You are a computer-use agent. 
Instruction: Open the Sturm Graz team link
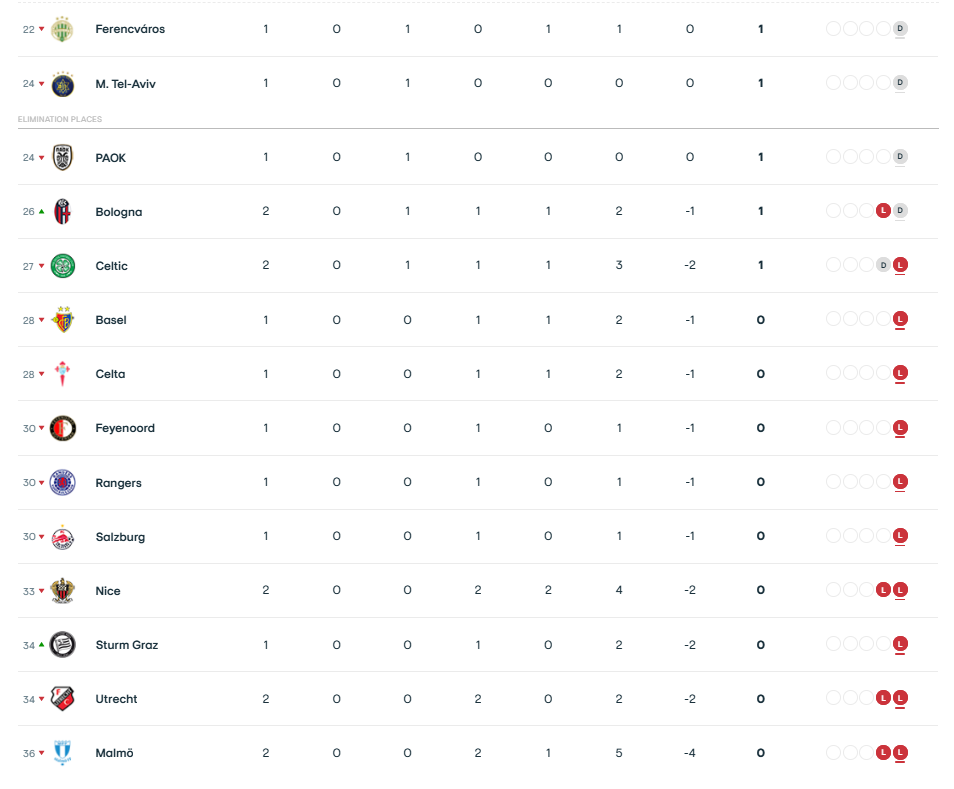126,645
